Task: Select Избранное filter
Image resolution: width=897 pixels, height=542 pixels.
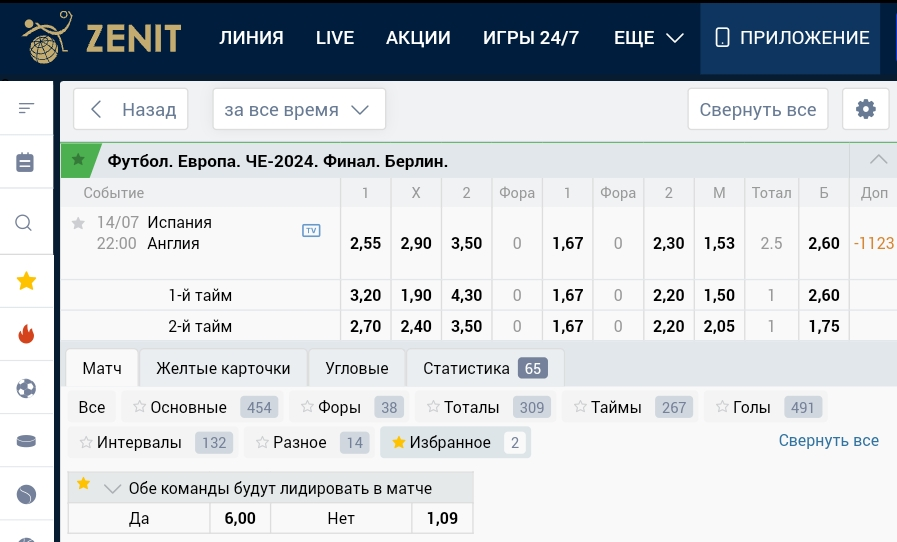Action: click(455, 442)
